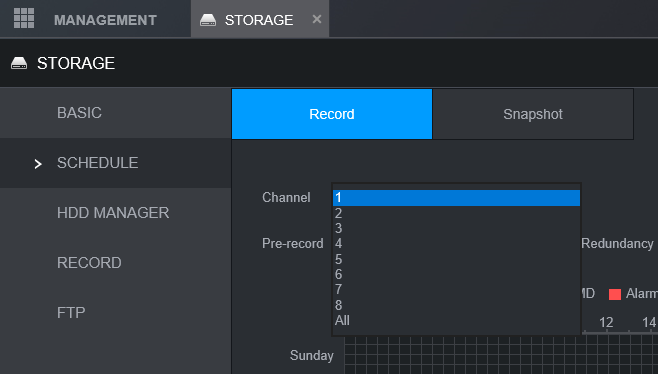Pick channel 8 from the list
Image resolution: width=658 pixels, height=374 pixels.
click(x=456, y=305)
